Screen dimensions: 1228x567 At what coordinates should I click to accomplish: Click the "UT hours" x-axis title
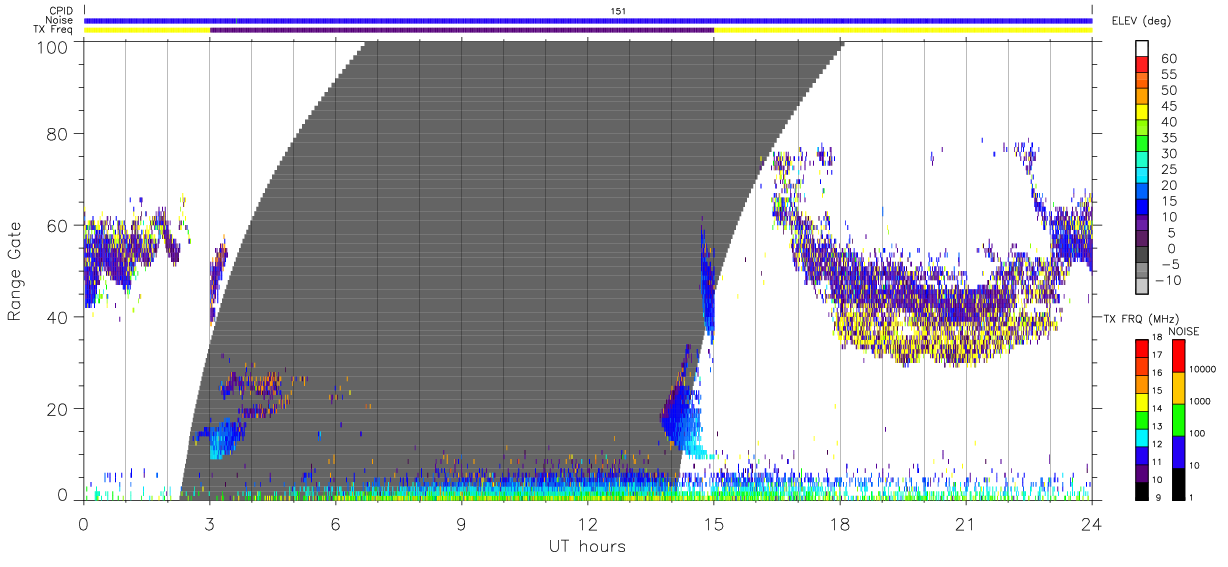pos(586,546)
